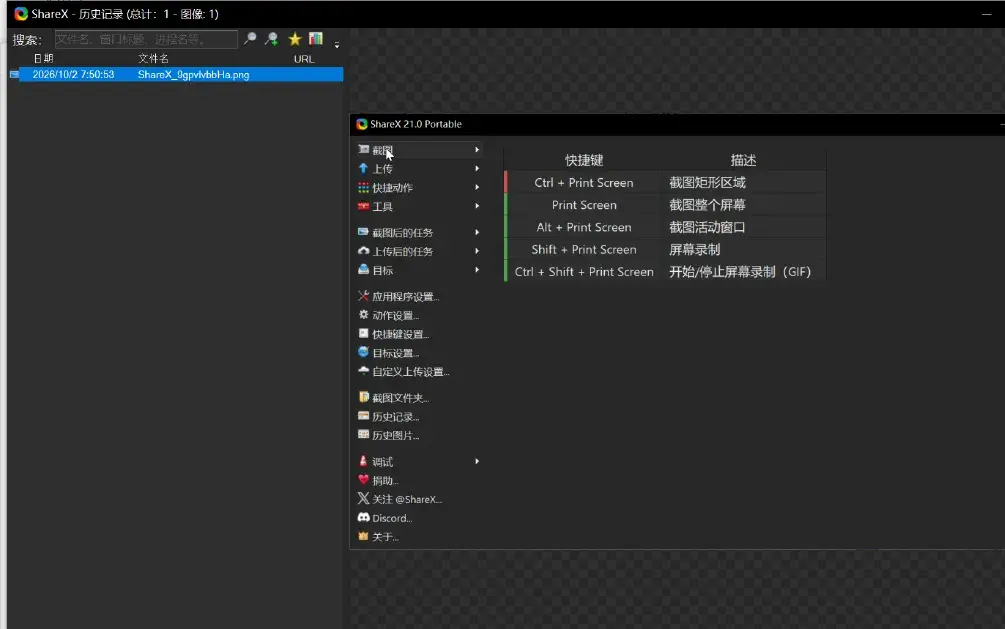This screenshot has width=1005, height=629.
Task: Click the X logo icon beside 关注 @ShareX
Action: coord(363,498)
